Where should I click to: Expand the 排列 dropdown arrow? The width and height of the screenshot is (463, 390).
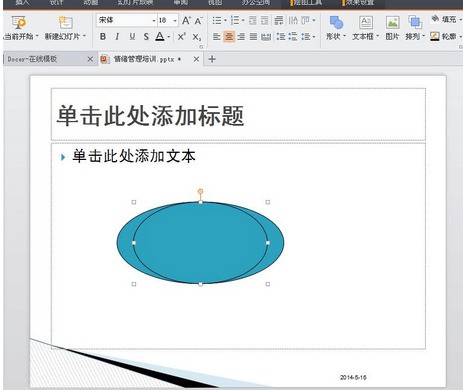tap(424, 36)
